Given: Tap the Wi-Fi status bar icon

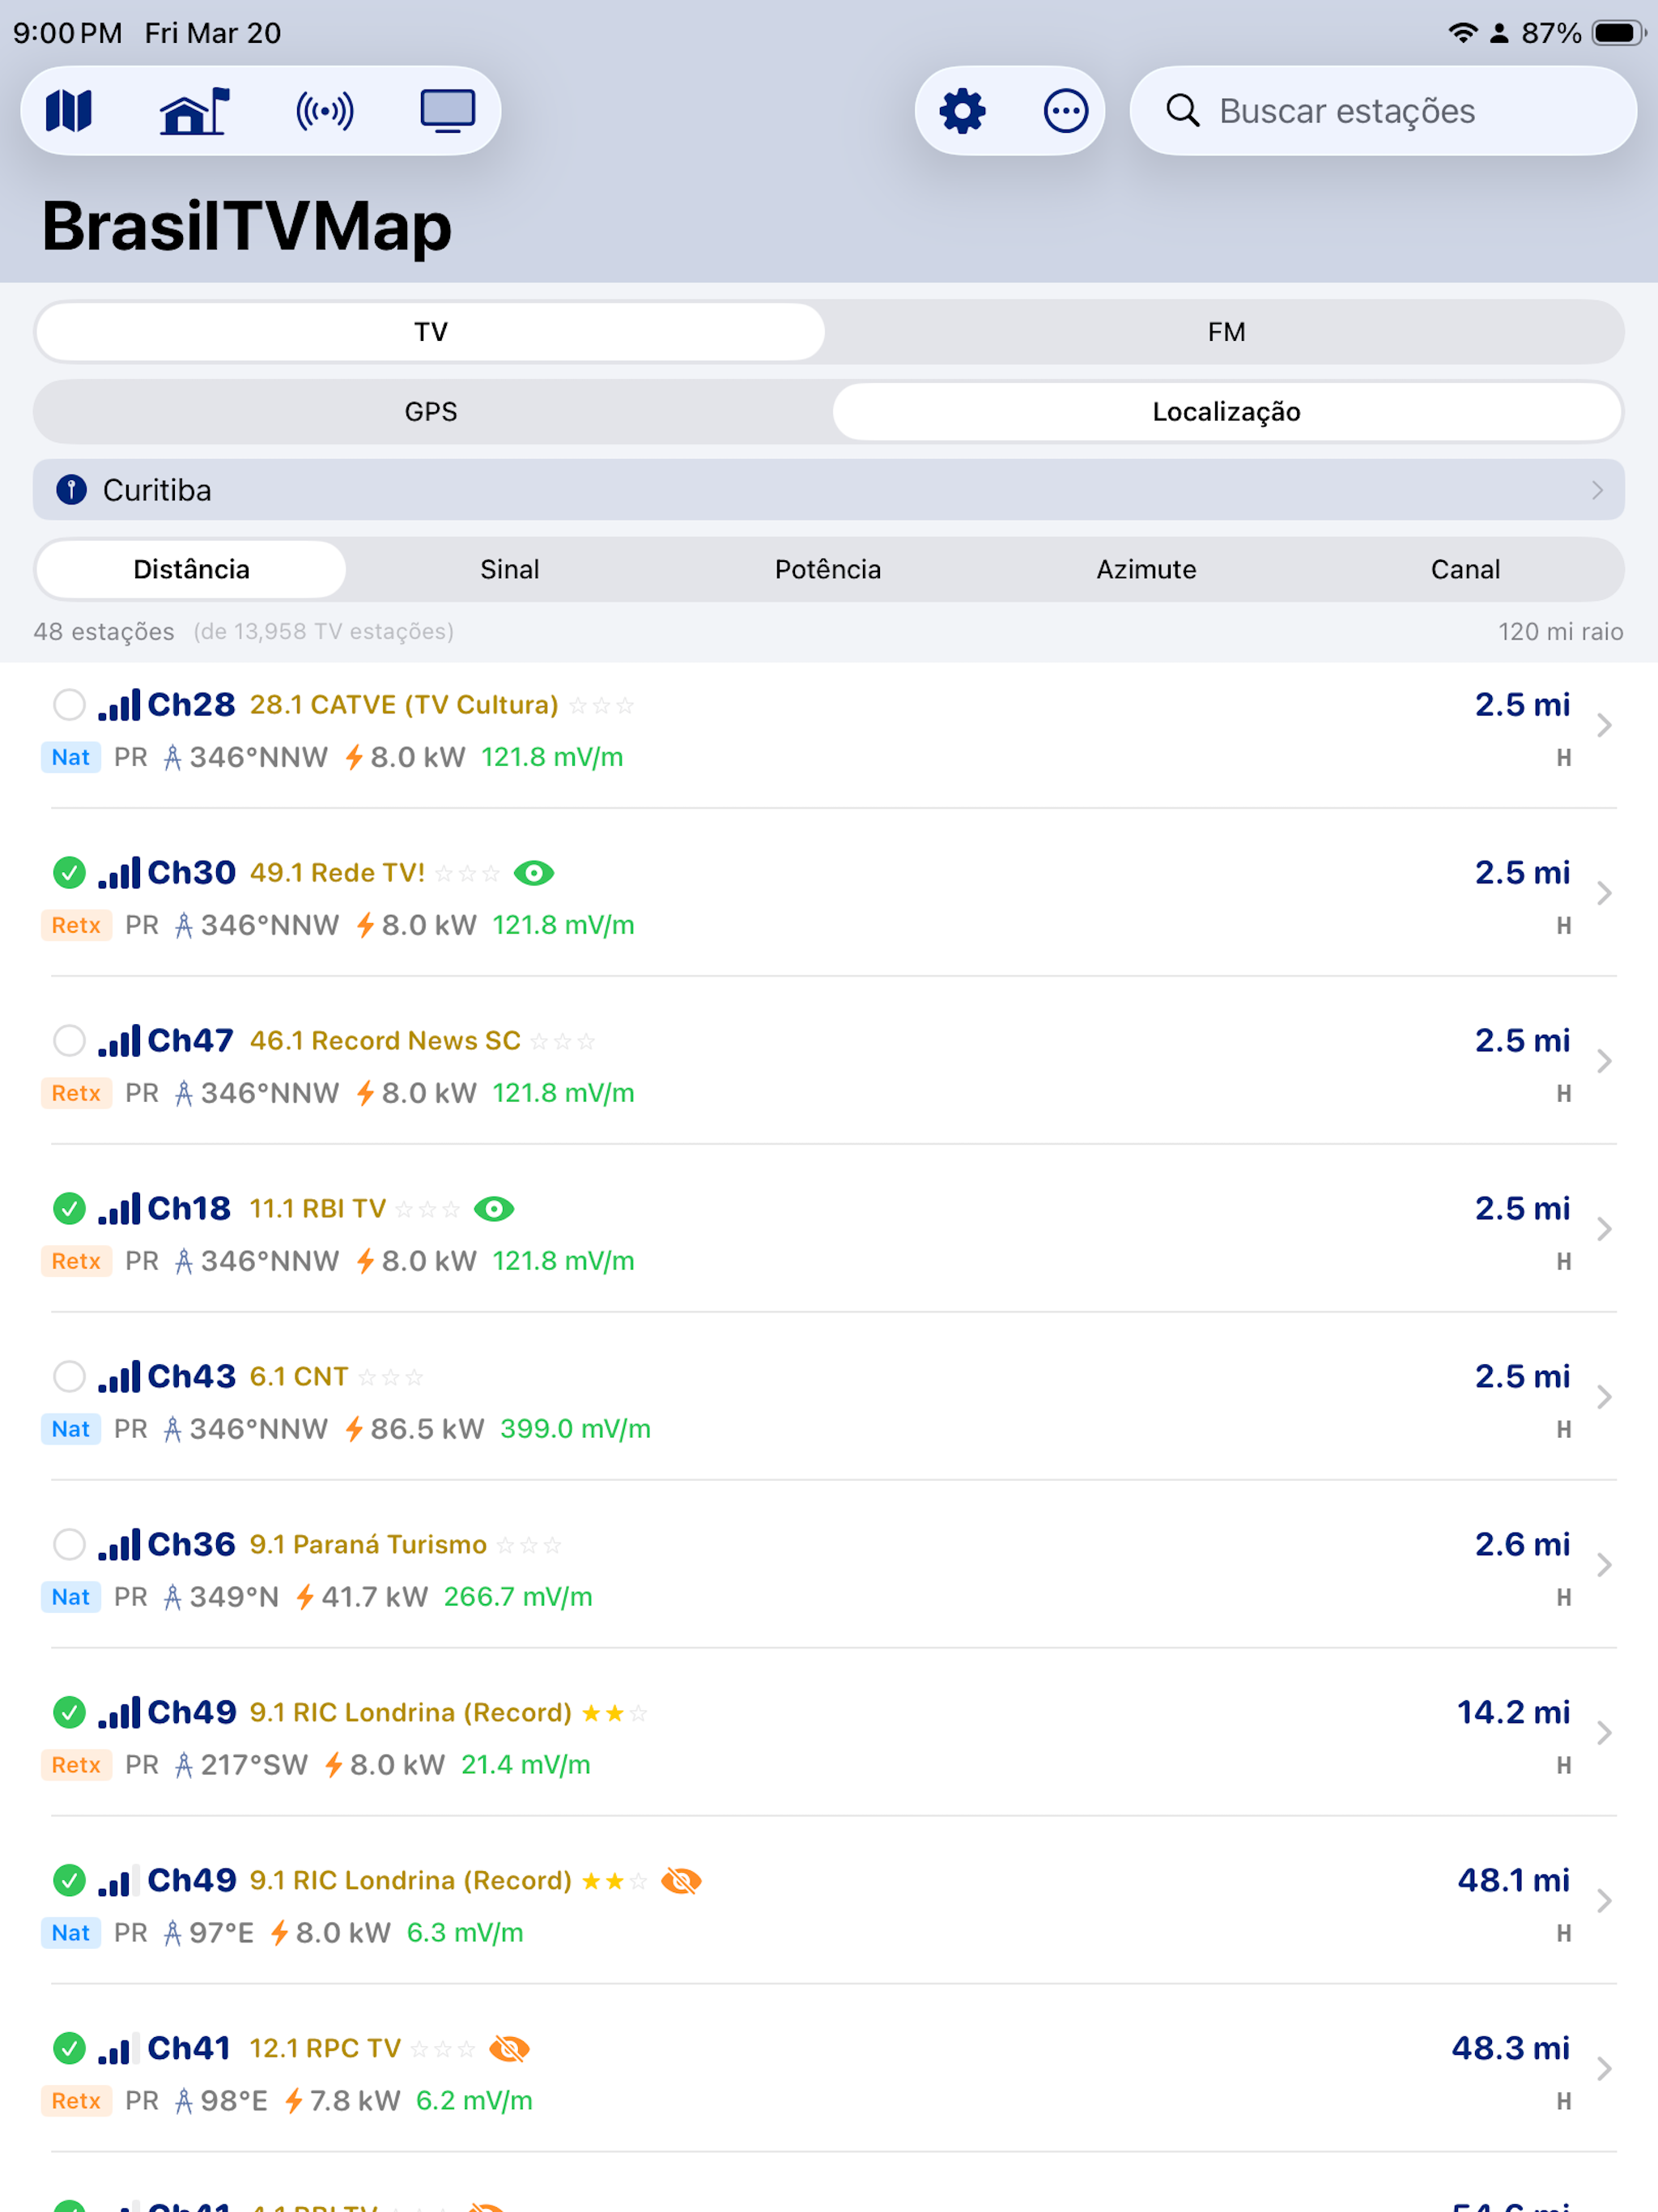Looking at the screenshot, I should 1463,33.
